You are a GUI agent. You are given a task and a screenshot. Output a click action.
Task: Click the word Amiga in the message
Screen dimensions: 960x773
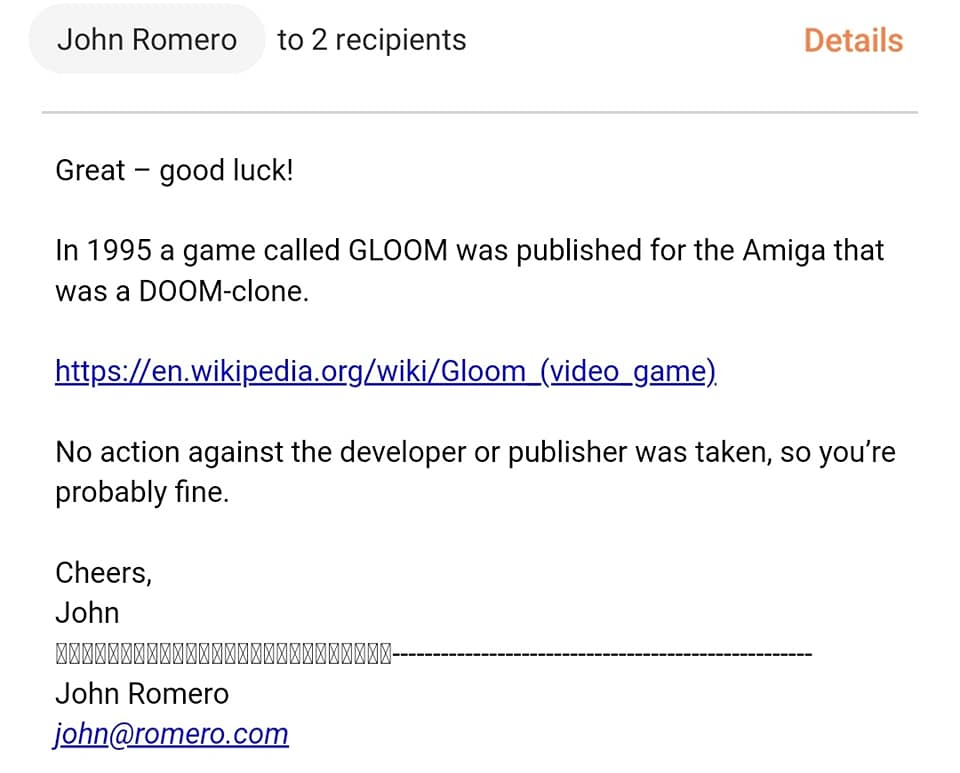click(784, 250)
